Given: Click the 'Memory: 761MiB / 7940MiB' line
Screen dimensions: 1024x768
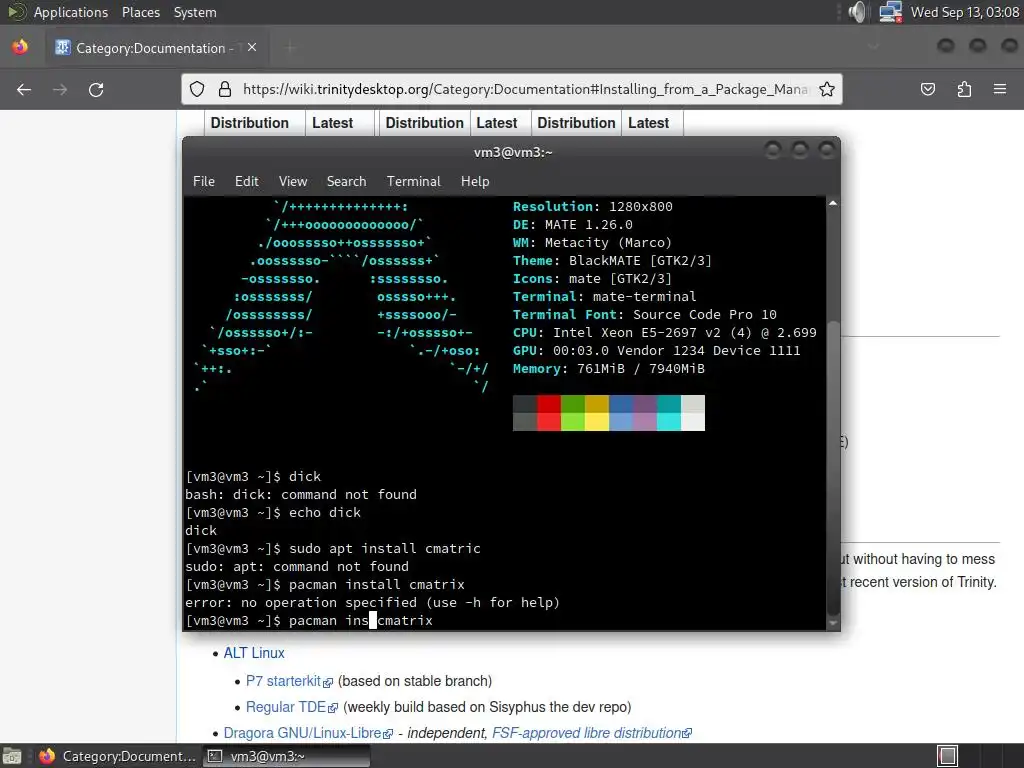Looking at the screenshot, I should [609, 368].
